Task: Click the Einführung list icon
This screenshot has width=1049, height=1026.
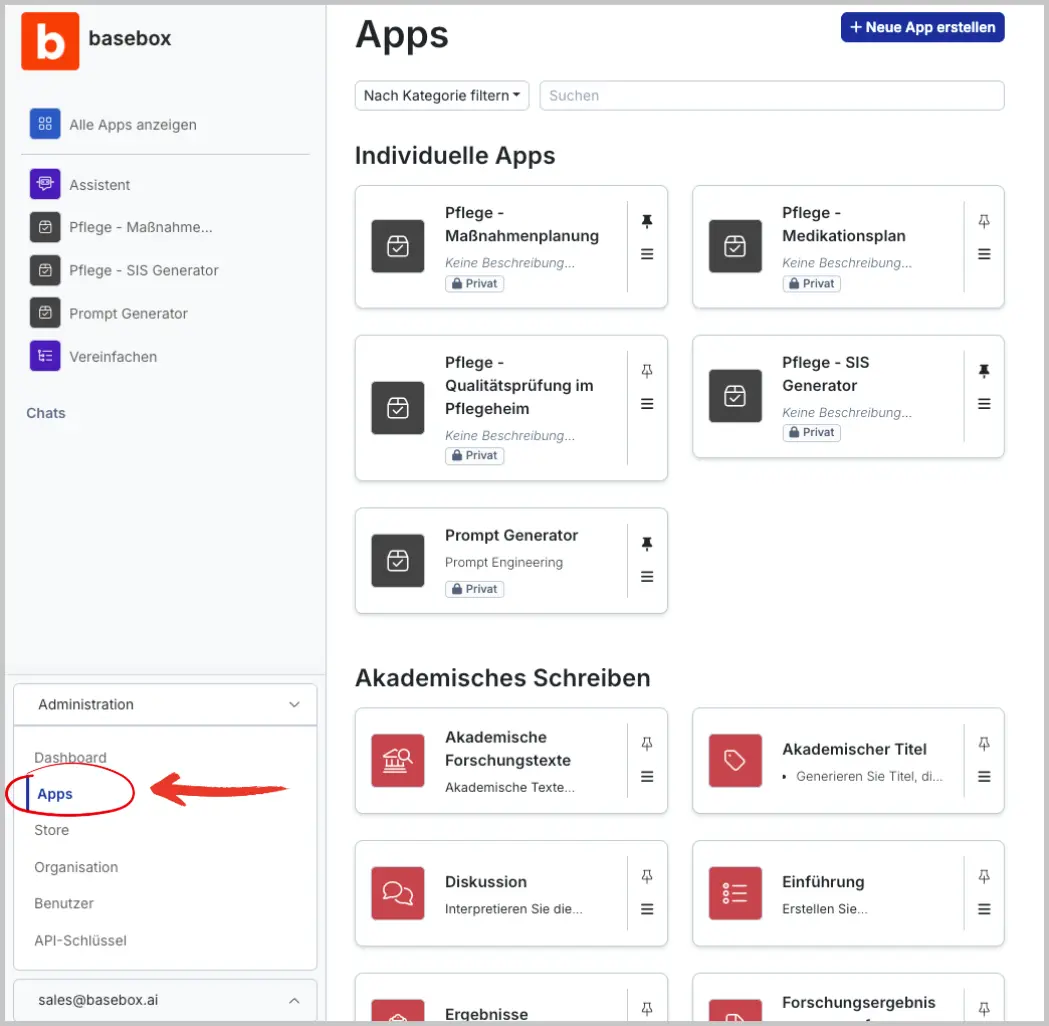Action: (735, 893)
